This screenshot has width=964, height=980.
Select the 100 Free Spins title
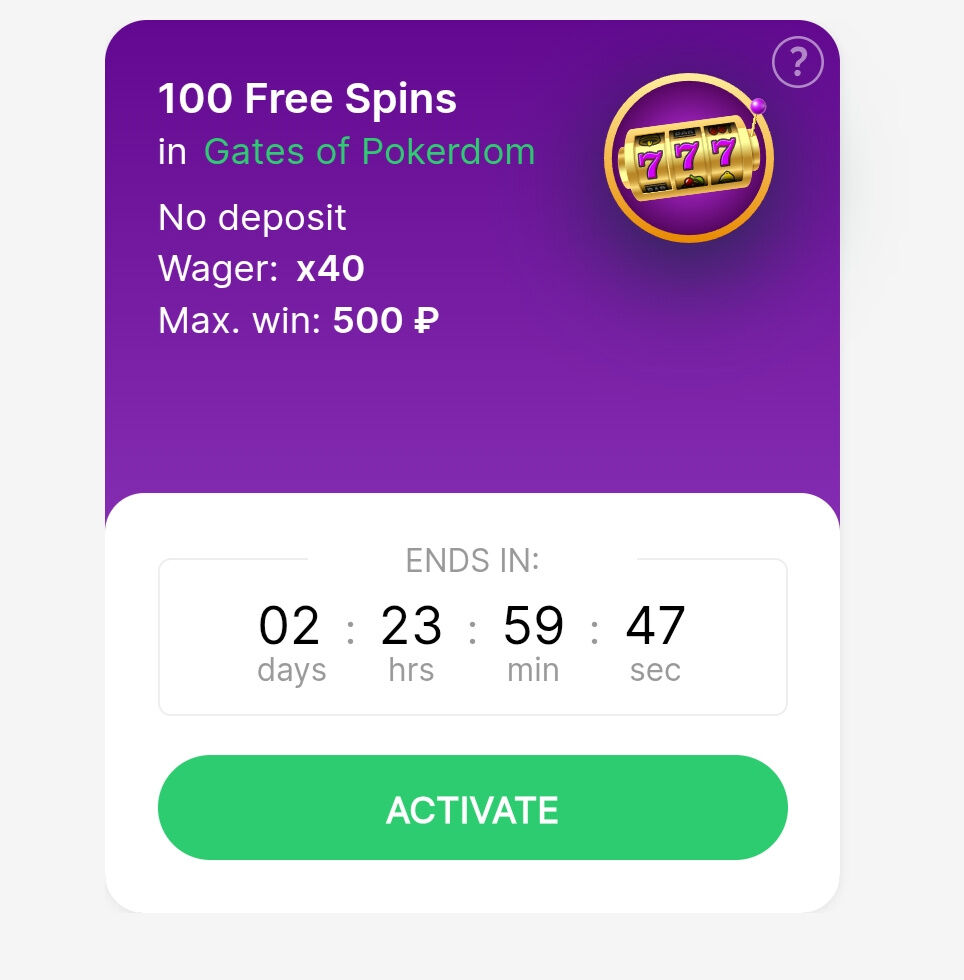(307, 98)
